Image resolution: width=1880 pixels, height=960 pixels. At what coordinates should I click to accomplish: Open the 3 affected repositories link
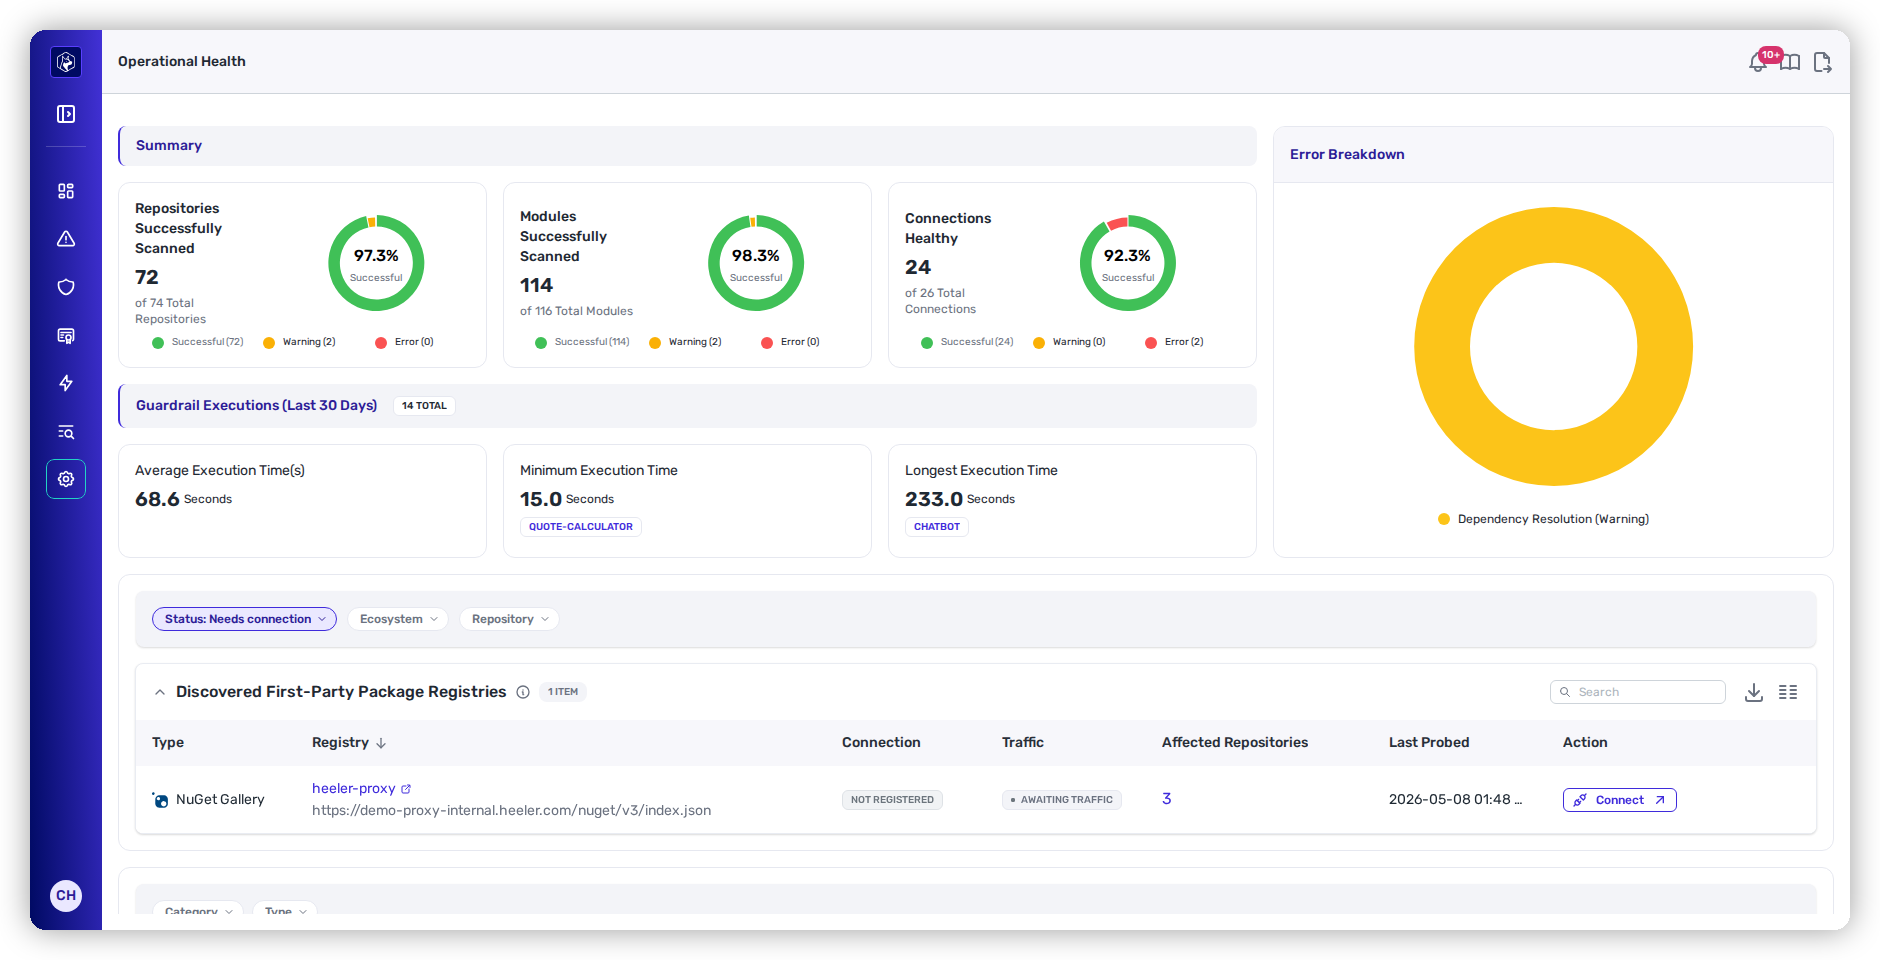click(1166, 798)
